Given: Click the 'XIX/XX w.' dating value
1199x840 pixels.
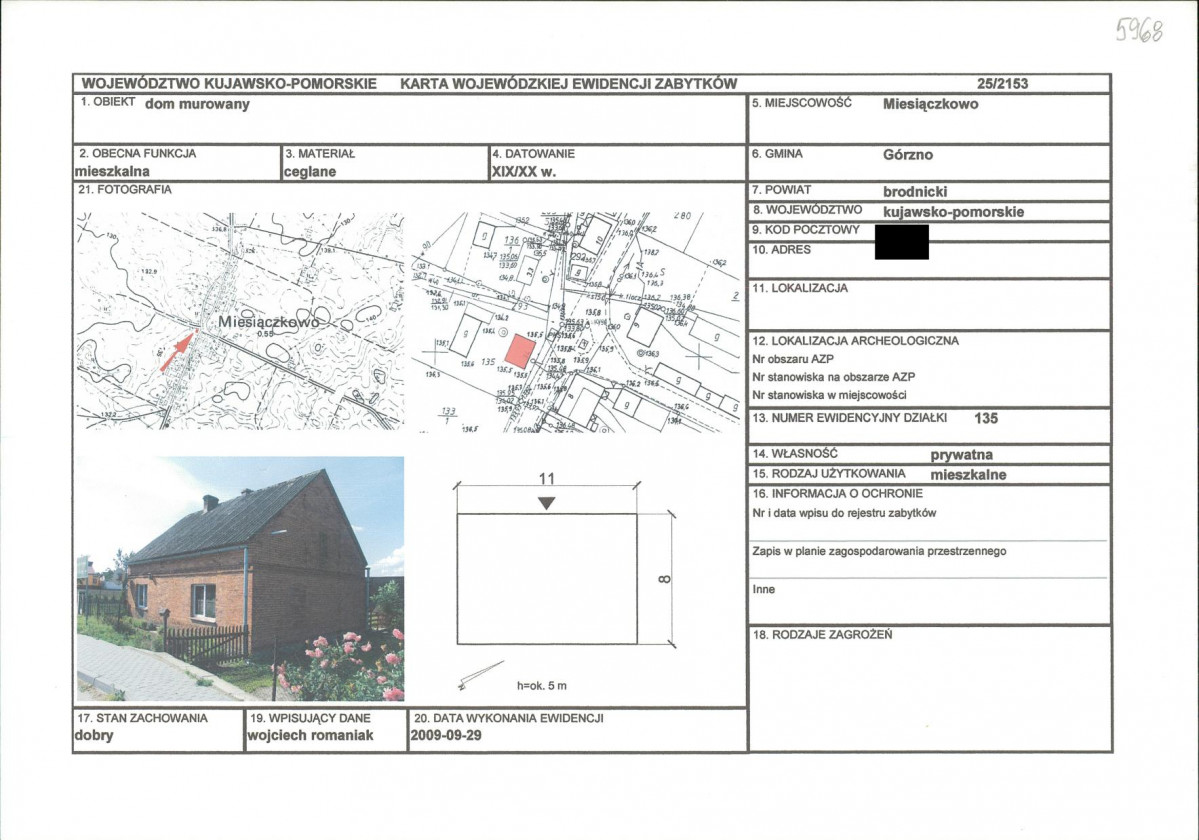Looking at the screenshot, I should tap(524, 171).
